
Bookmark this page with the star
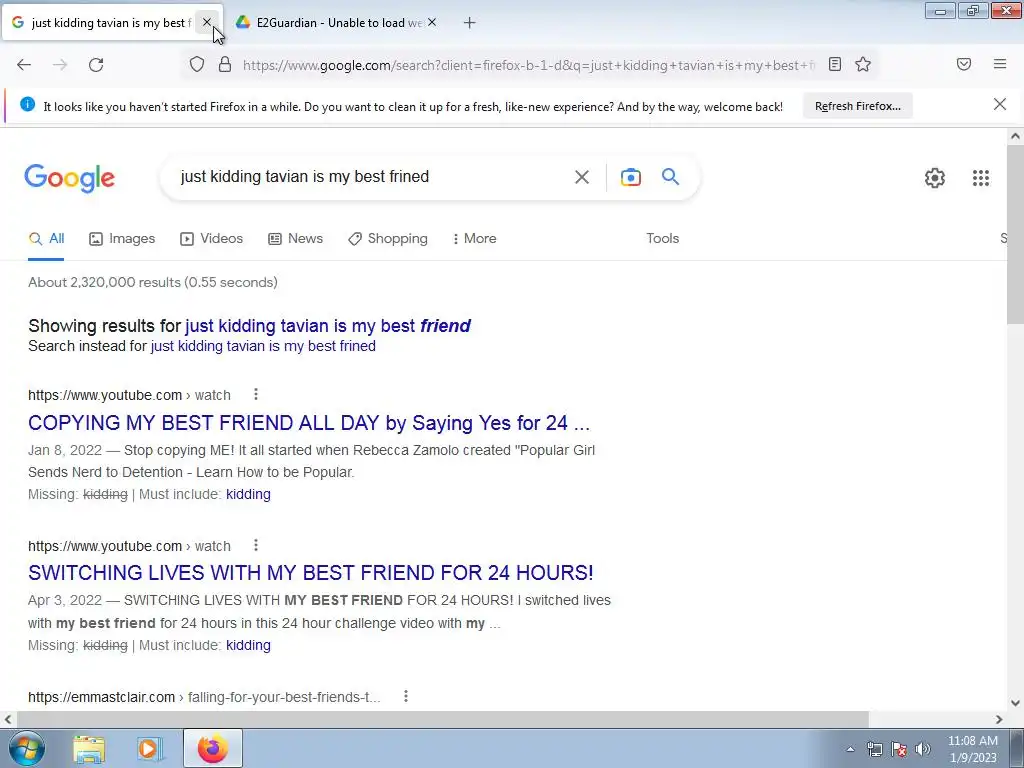click(863, 64)
